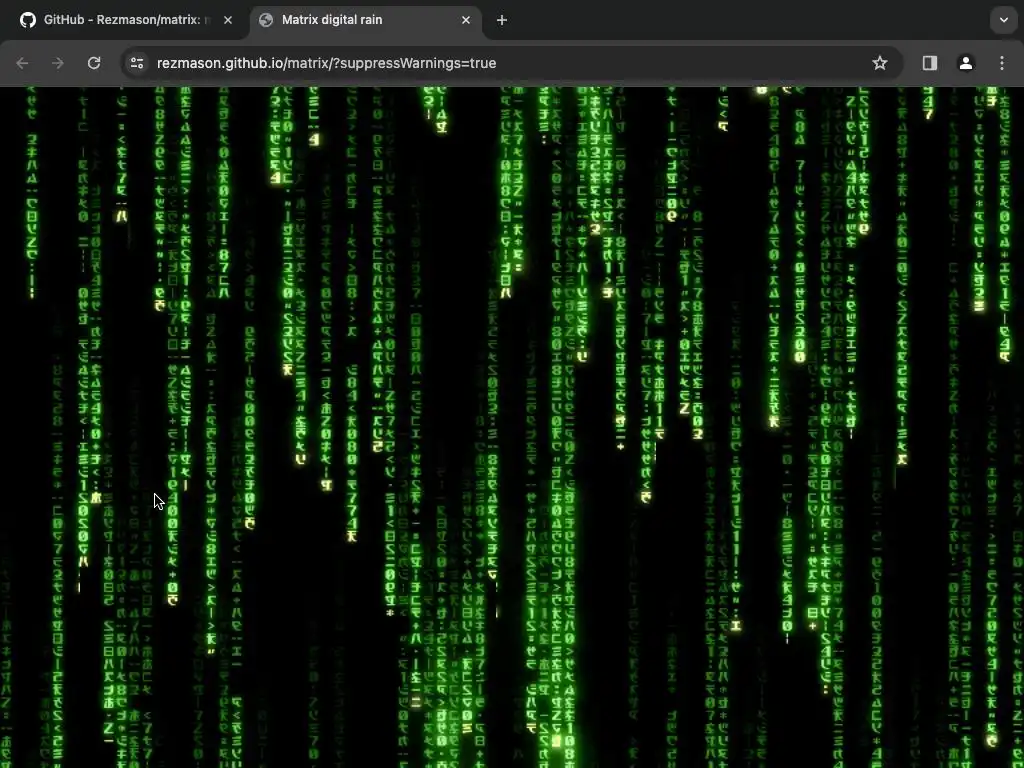Bookmark this page with the star icon
The height and width of the screenshot is (768, 1024).
[x=880, y=63]
